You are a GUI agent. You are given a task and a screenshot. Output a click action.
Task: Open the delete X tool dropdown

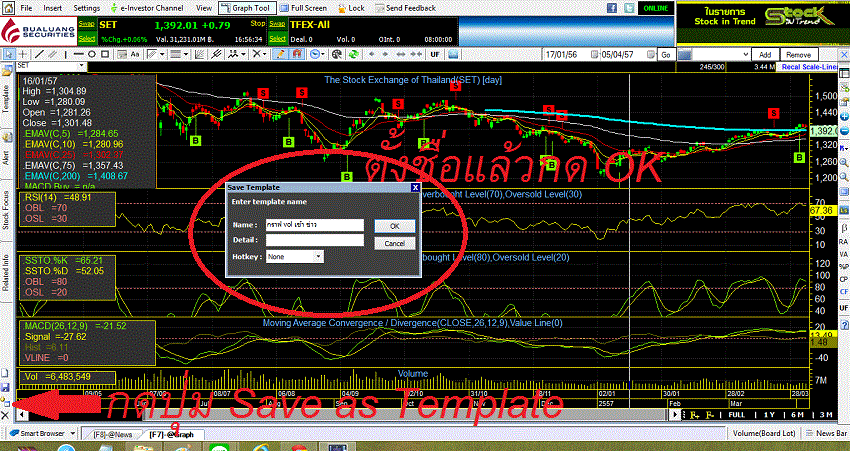265,54
